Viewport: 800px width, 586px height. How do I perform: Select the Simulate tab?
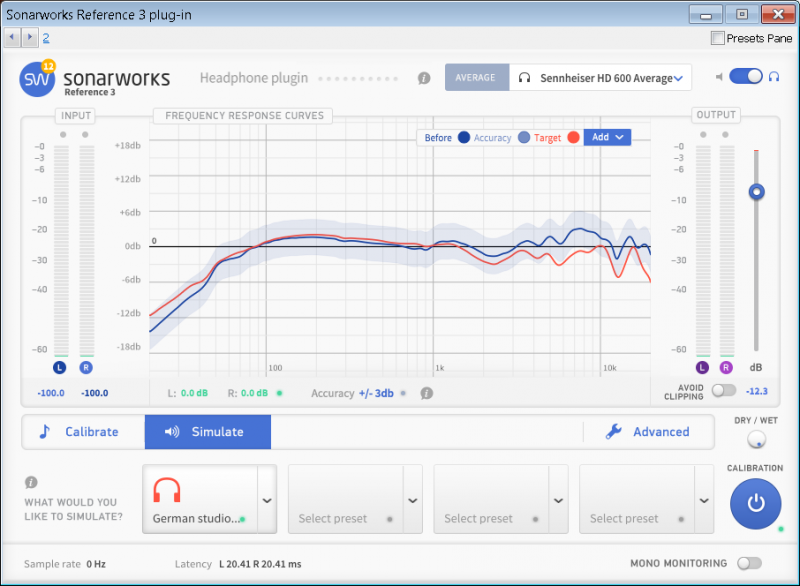pos(207,432)
